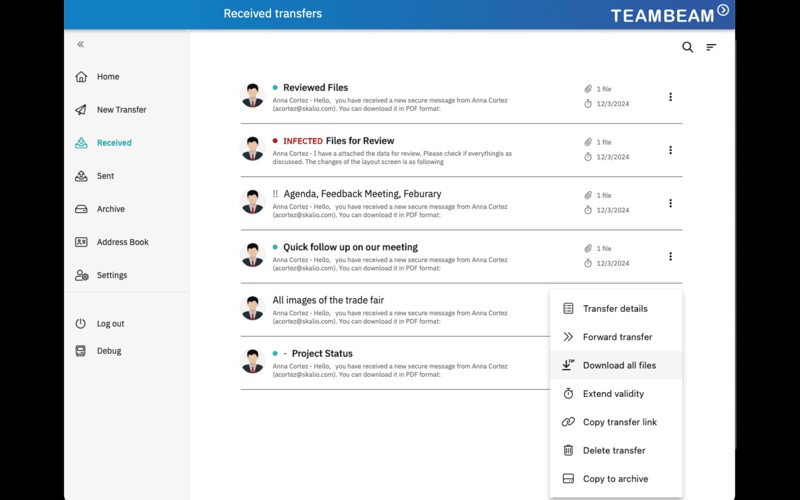
Task: Click the TEAMBEAM logo in header
Action: pos(670,14)
